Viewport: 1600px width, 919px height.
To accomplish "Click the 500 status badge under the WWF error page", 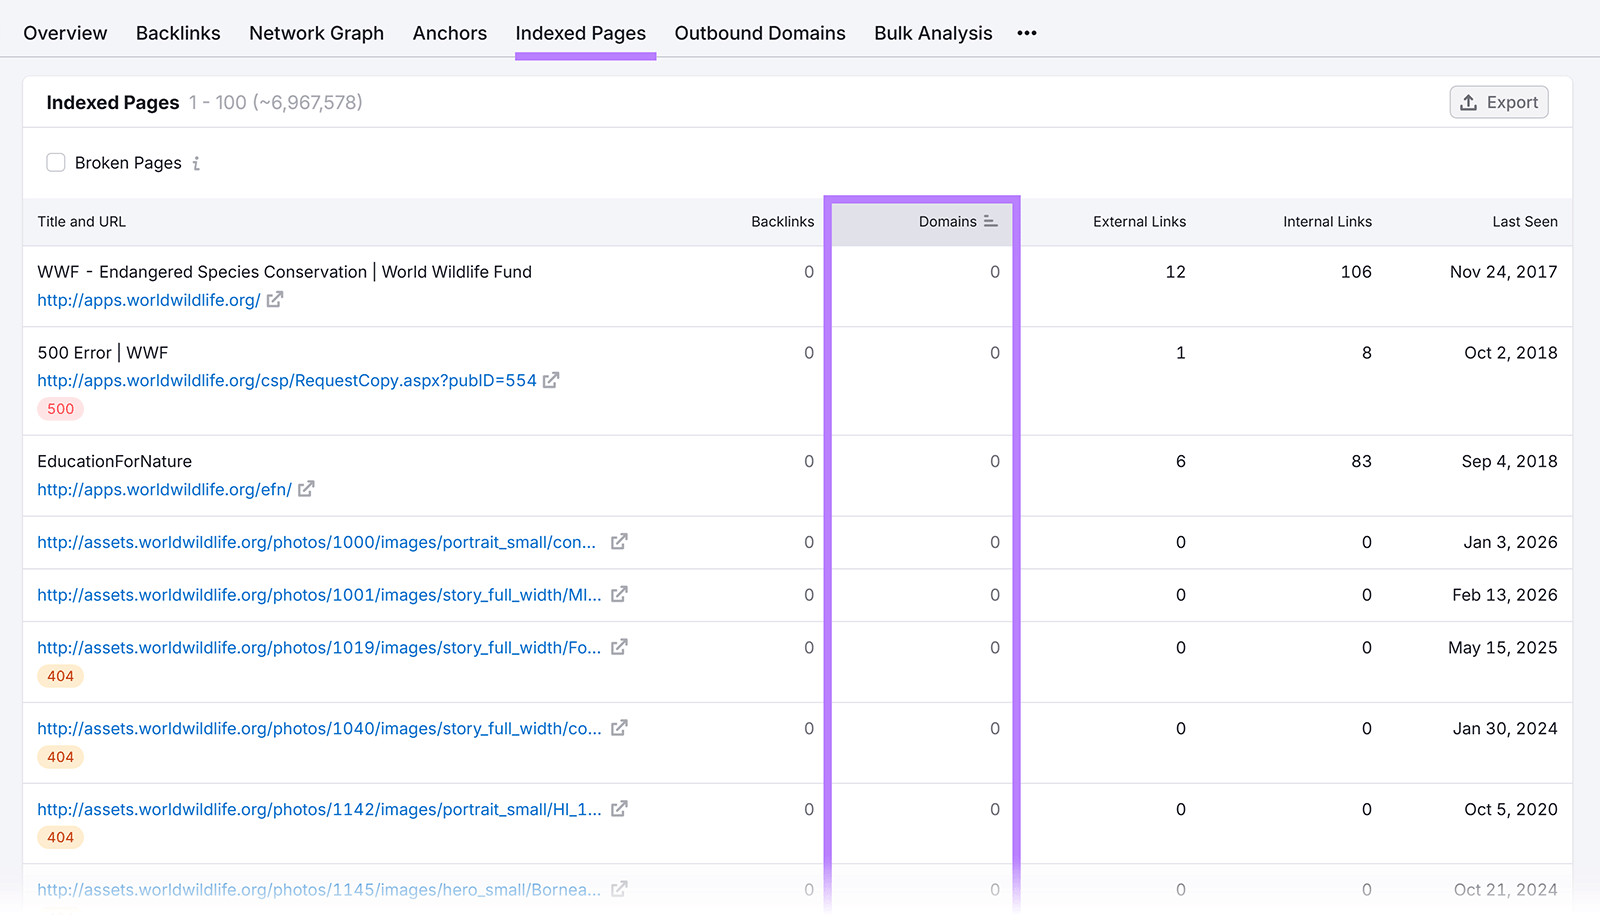I will pos(60,408).
